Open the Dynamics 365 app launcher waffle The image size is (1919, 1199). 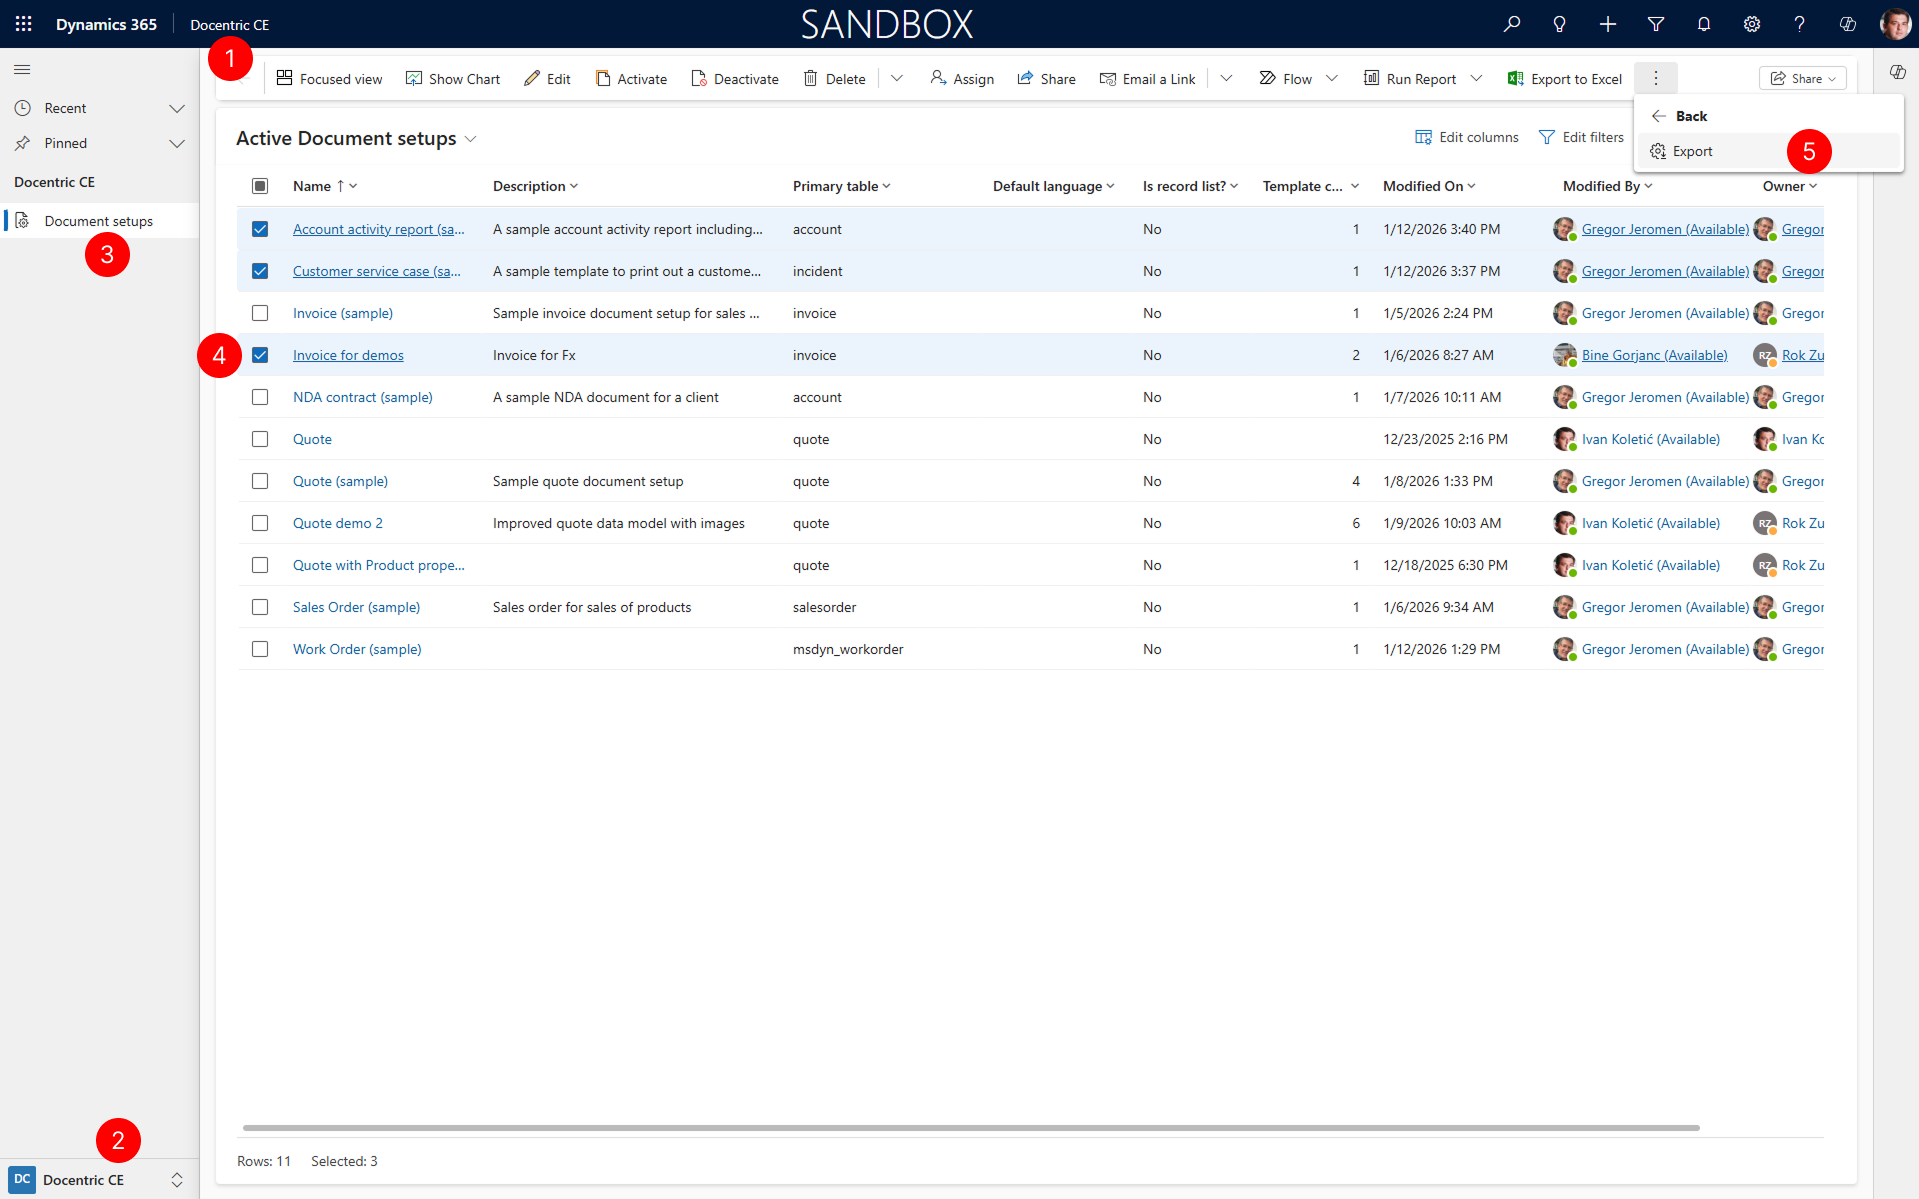(24, 24)
